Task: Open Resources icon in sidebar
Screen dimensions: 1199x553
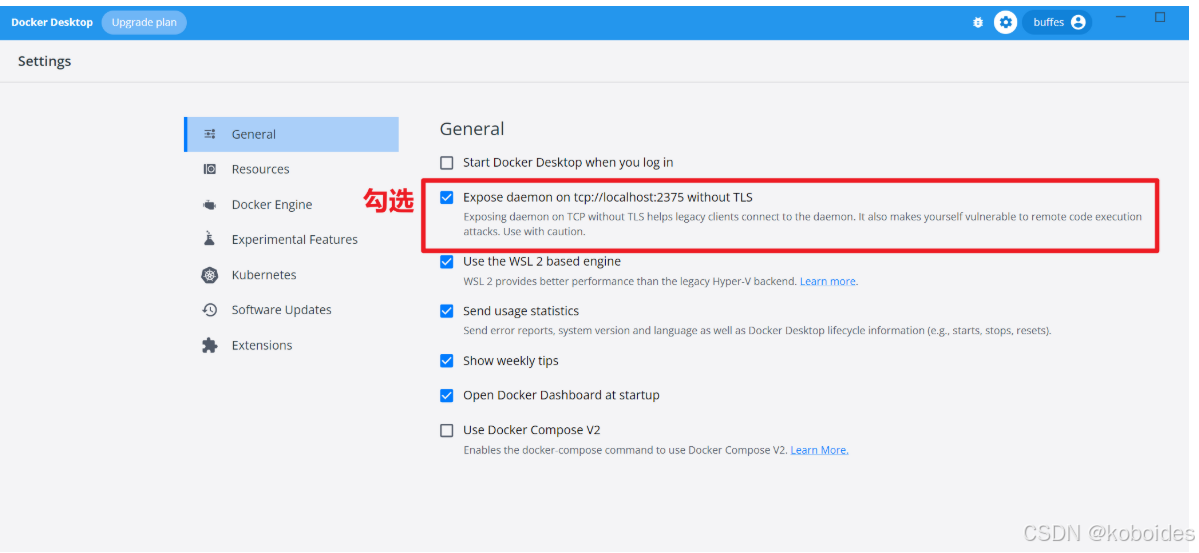Action: point(210,169)
